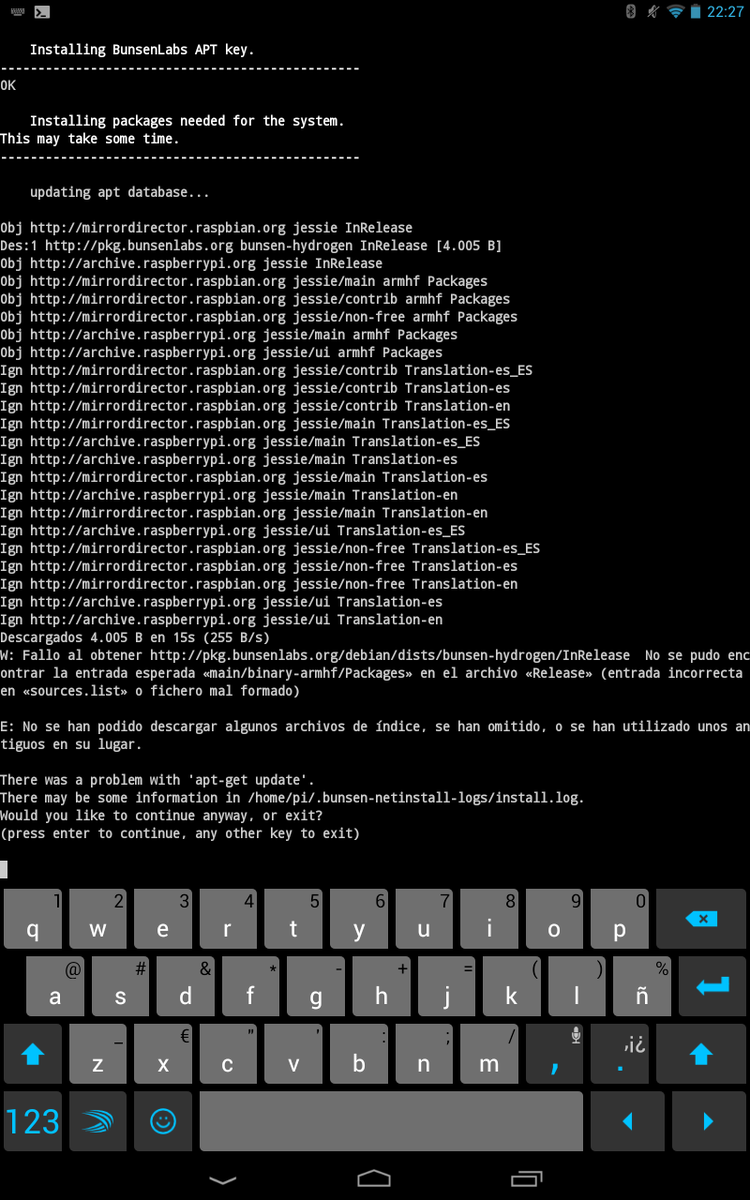
Task: Tap the 'Descargados 4.005 B en 15s' line
Action: pos(135,638)
